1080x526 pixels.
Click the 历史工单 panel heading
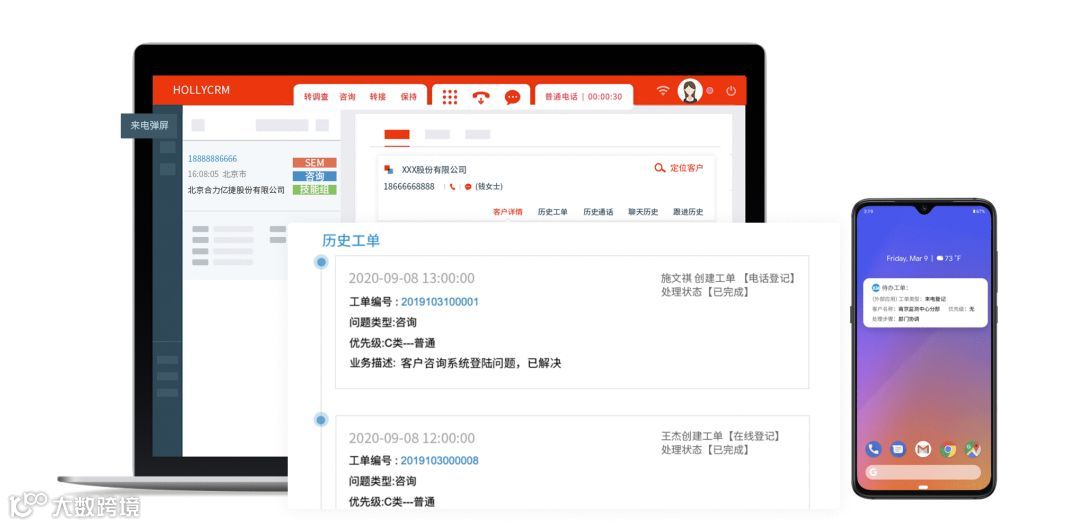(351, 240)
